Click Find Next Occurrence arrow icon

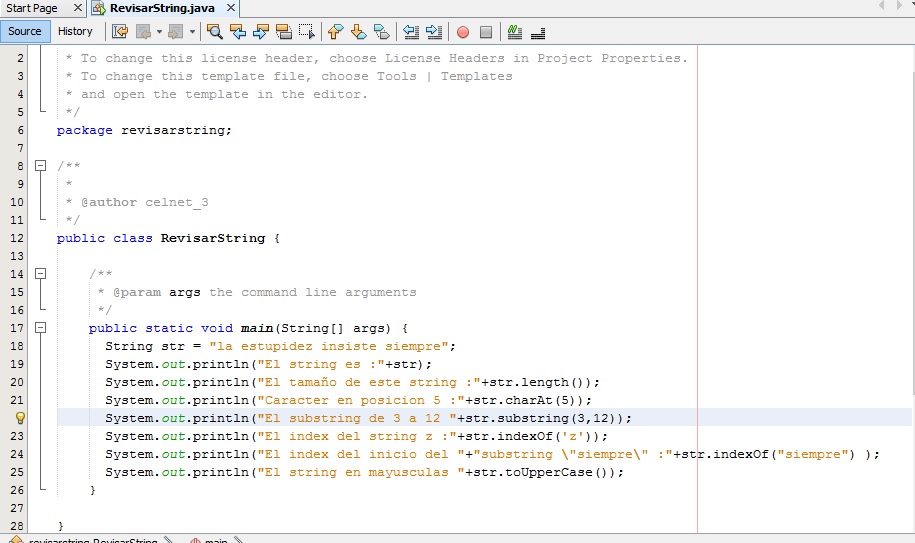tap(261, 32)
